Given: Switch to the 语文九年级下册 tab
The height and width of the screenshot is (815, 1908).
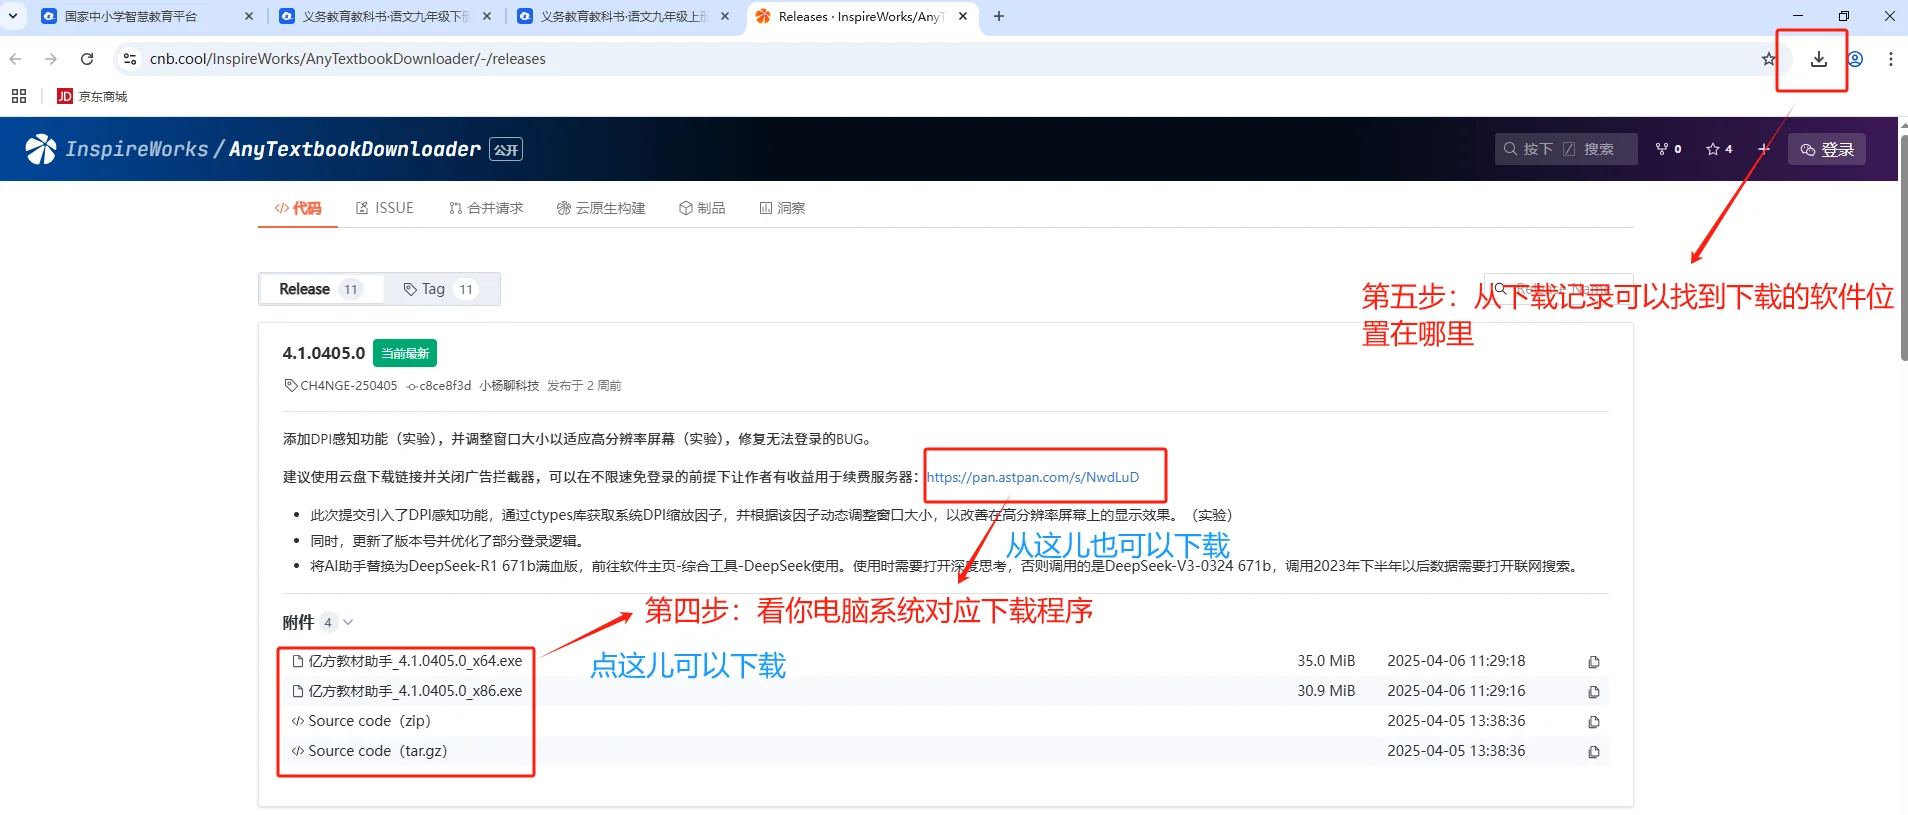Looking at the screenshot, I should click(385, 16).
